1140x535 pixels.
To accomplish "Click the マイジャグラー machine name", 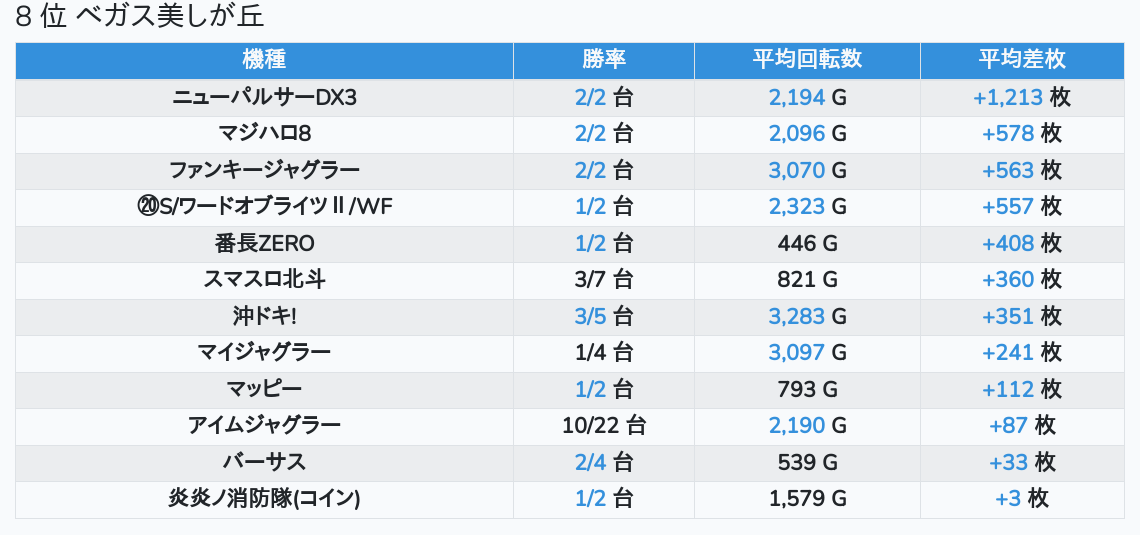I will 264,353.
